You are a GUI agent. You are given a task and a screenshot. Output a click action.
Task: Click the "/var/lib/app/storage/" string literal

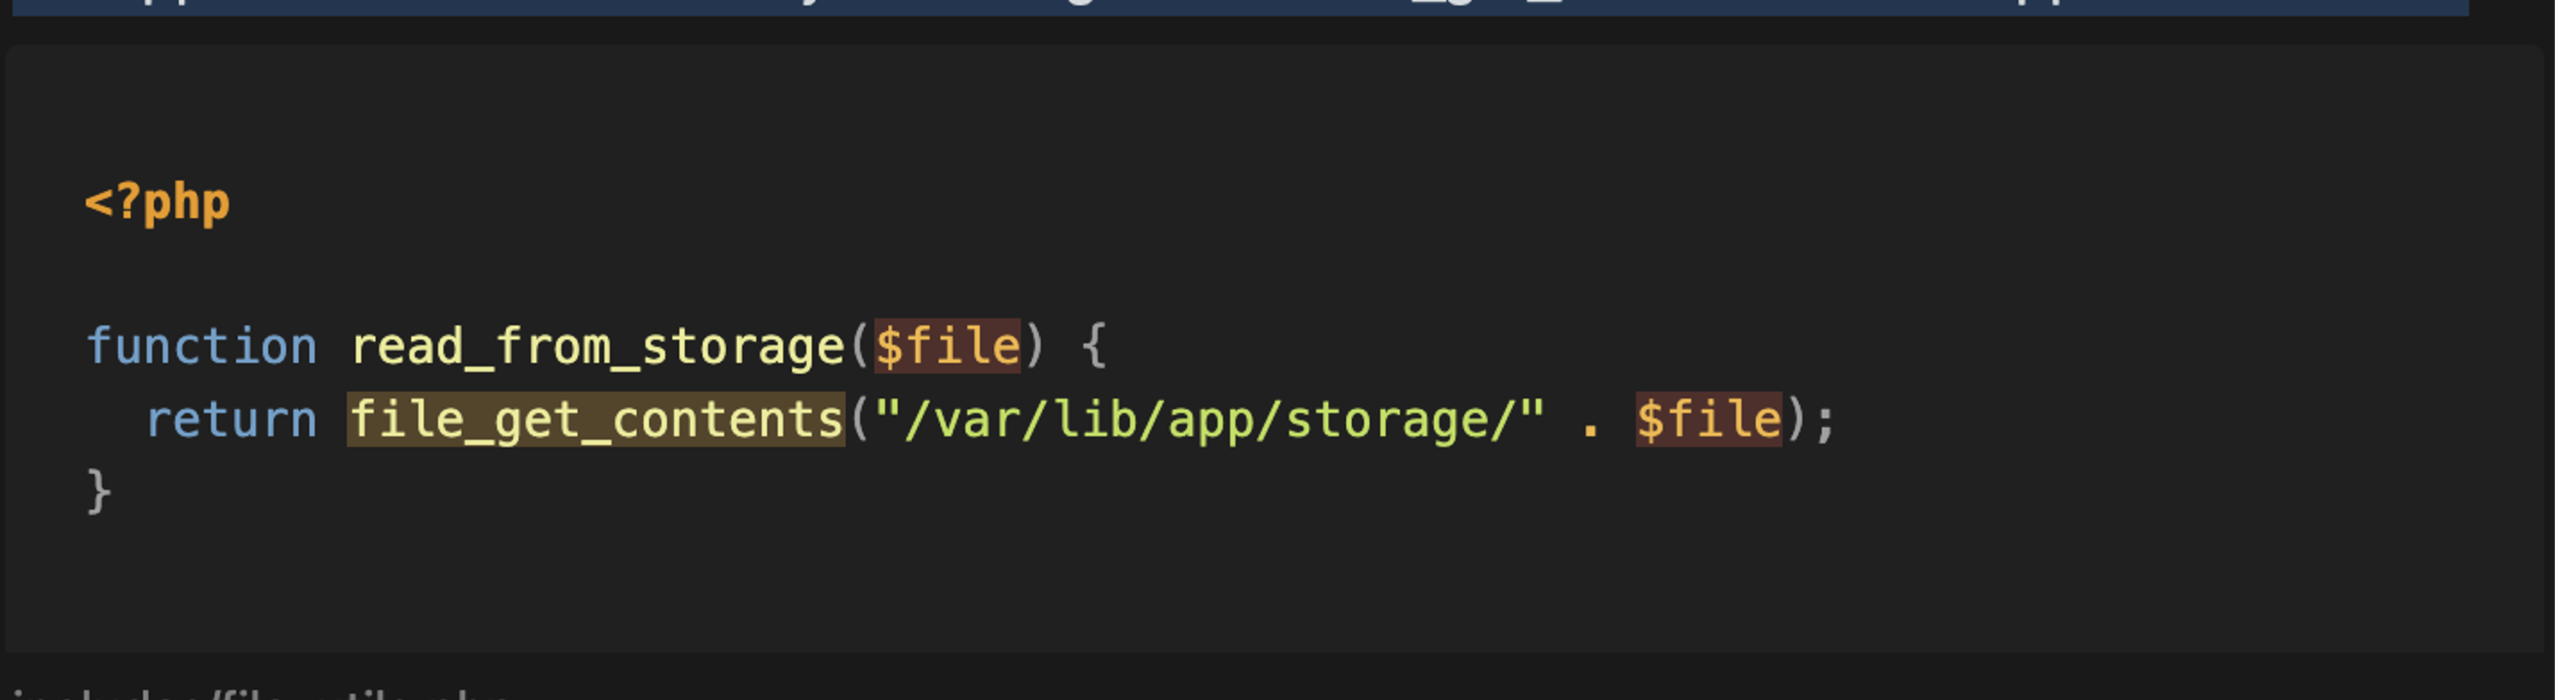[1209, 419]
